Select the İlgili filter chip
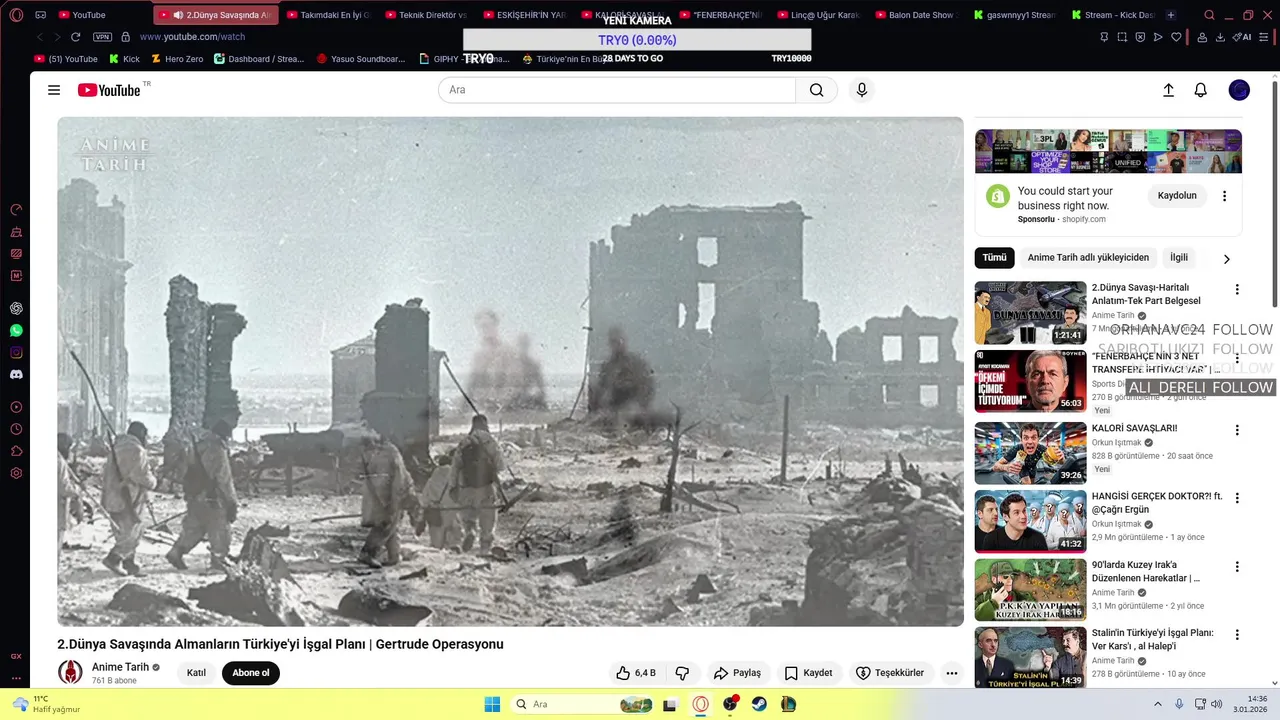The width and height of the screenshot is (1280, 720). point(1179,258)
